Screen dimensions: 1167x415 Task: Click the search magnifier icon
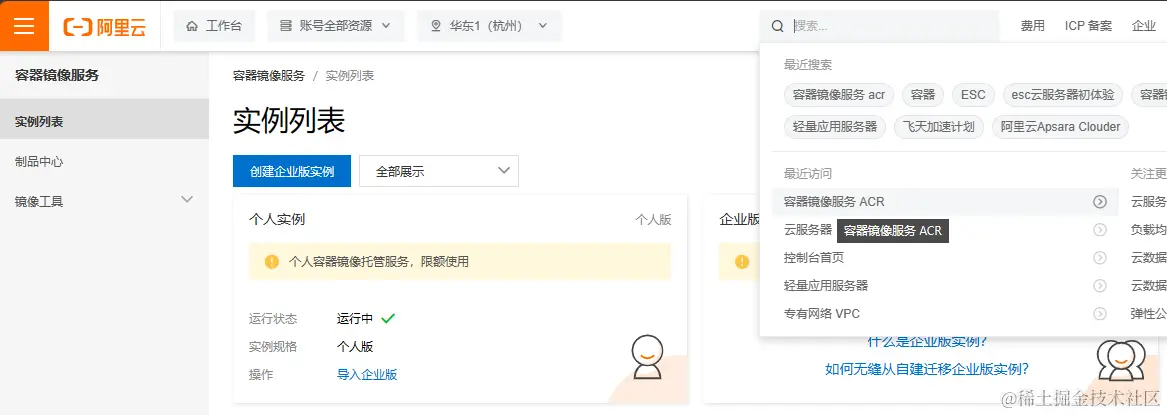coord(777,26)
